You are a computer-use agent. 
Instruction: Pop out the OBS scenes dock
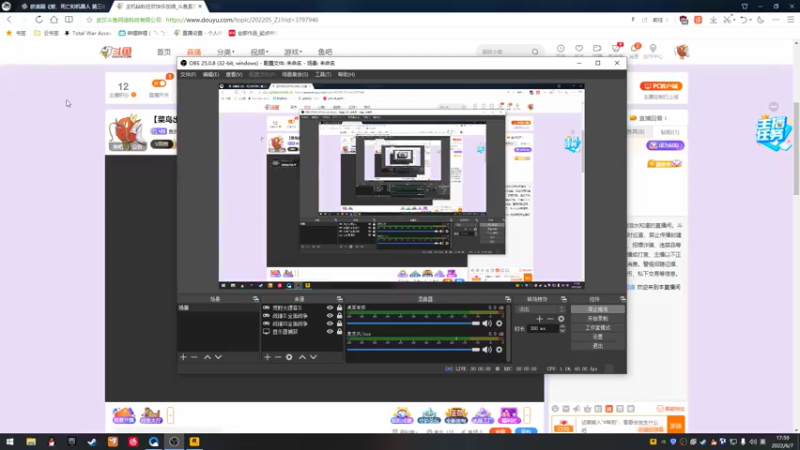[x=256, y=299]
